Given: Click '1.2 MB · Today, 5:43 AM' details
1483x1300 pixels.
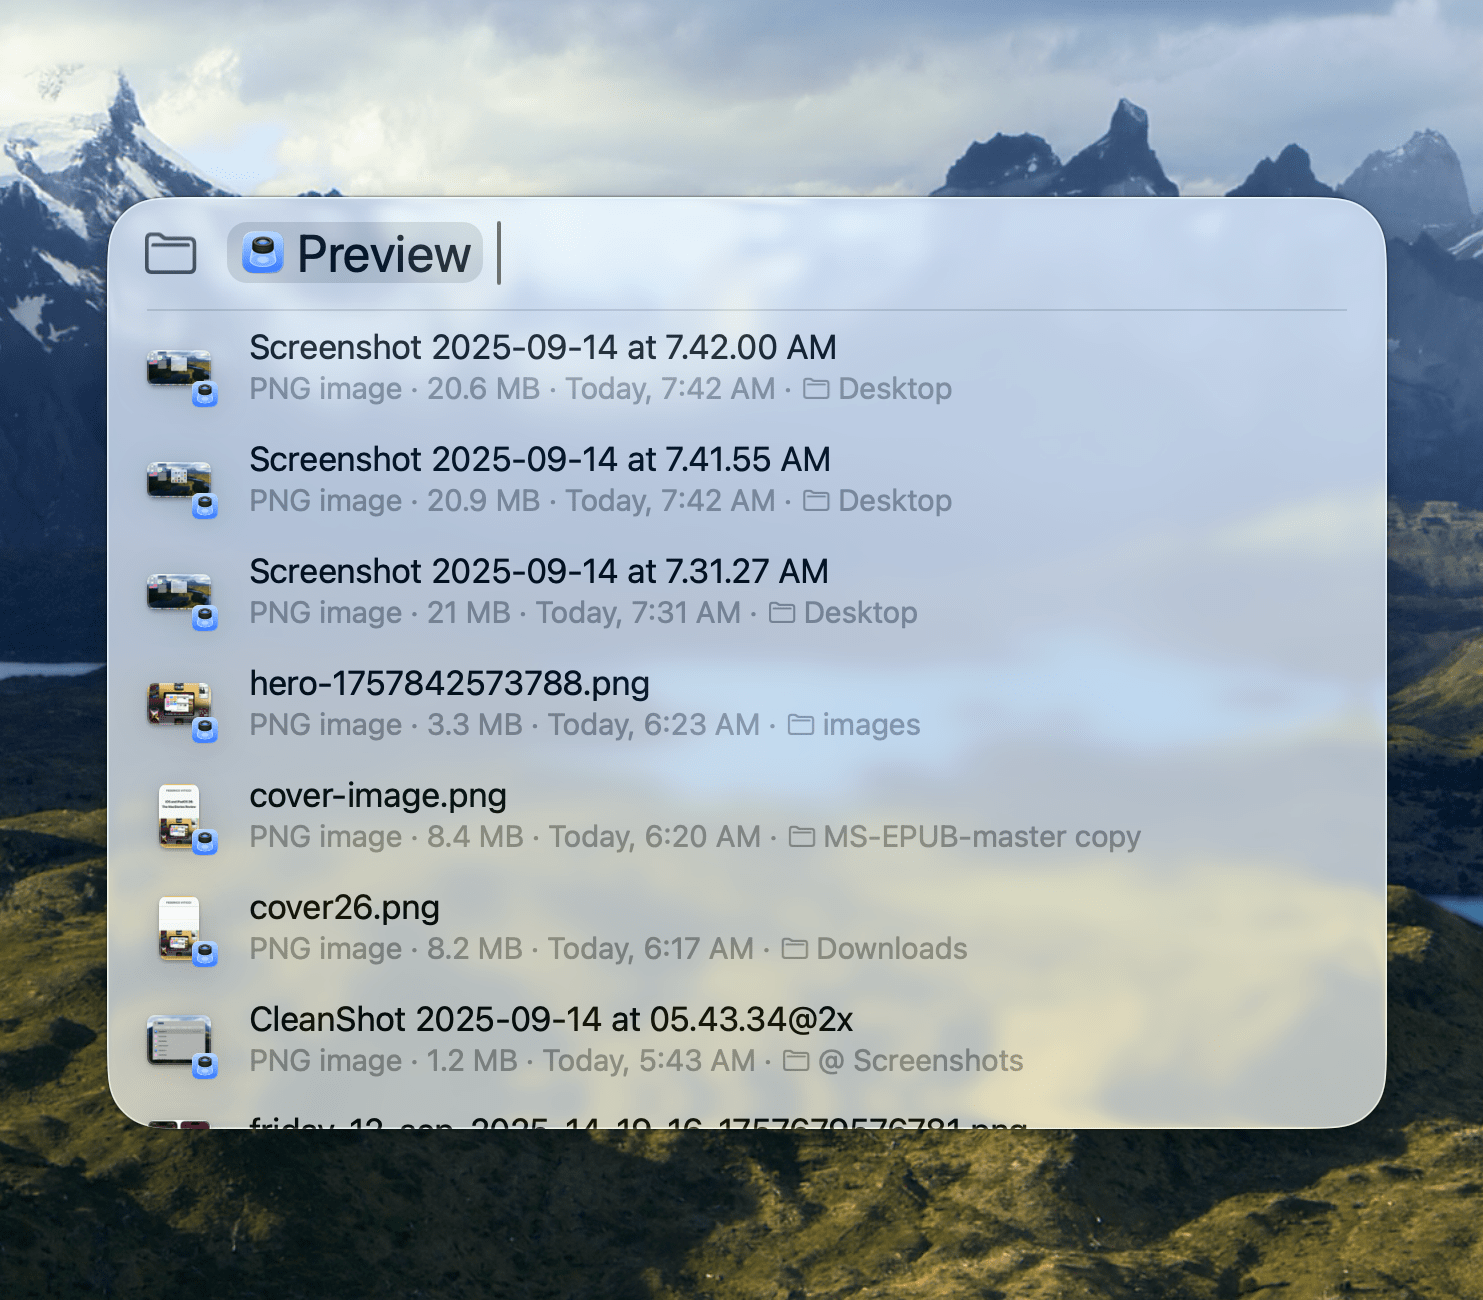Looking at the screenshot, I should (x=591, y=1060).
